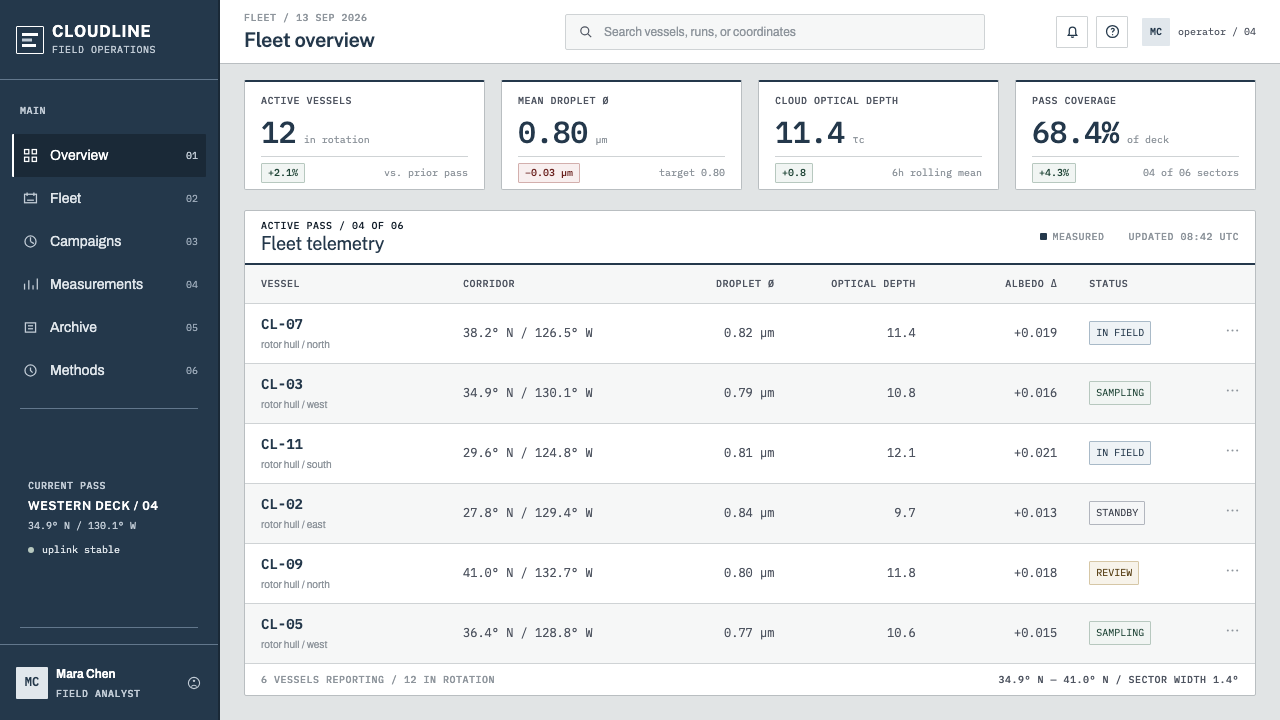Screen dimensions: 1280x720
Task: Click the Cloudline logo icon
Action: click(x=30, y=40)
